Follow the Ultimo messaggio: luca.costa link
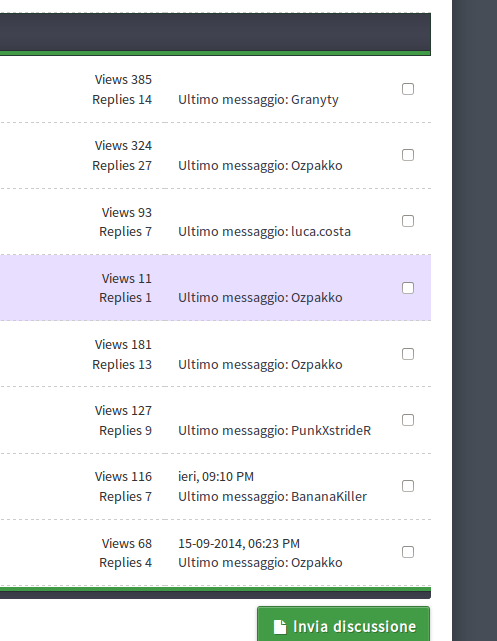The image size is (497, 641). (264, 232)
